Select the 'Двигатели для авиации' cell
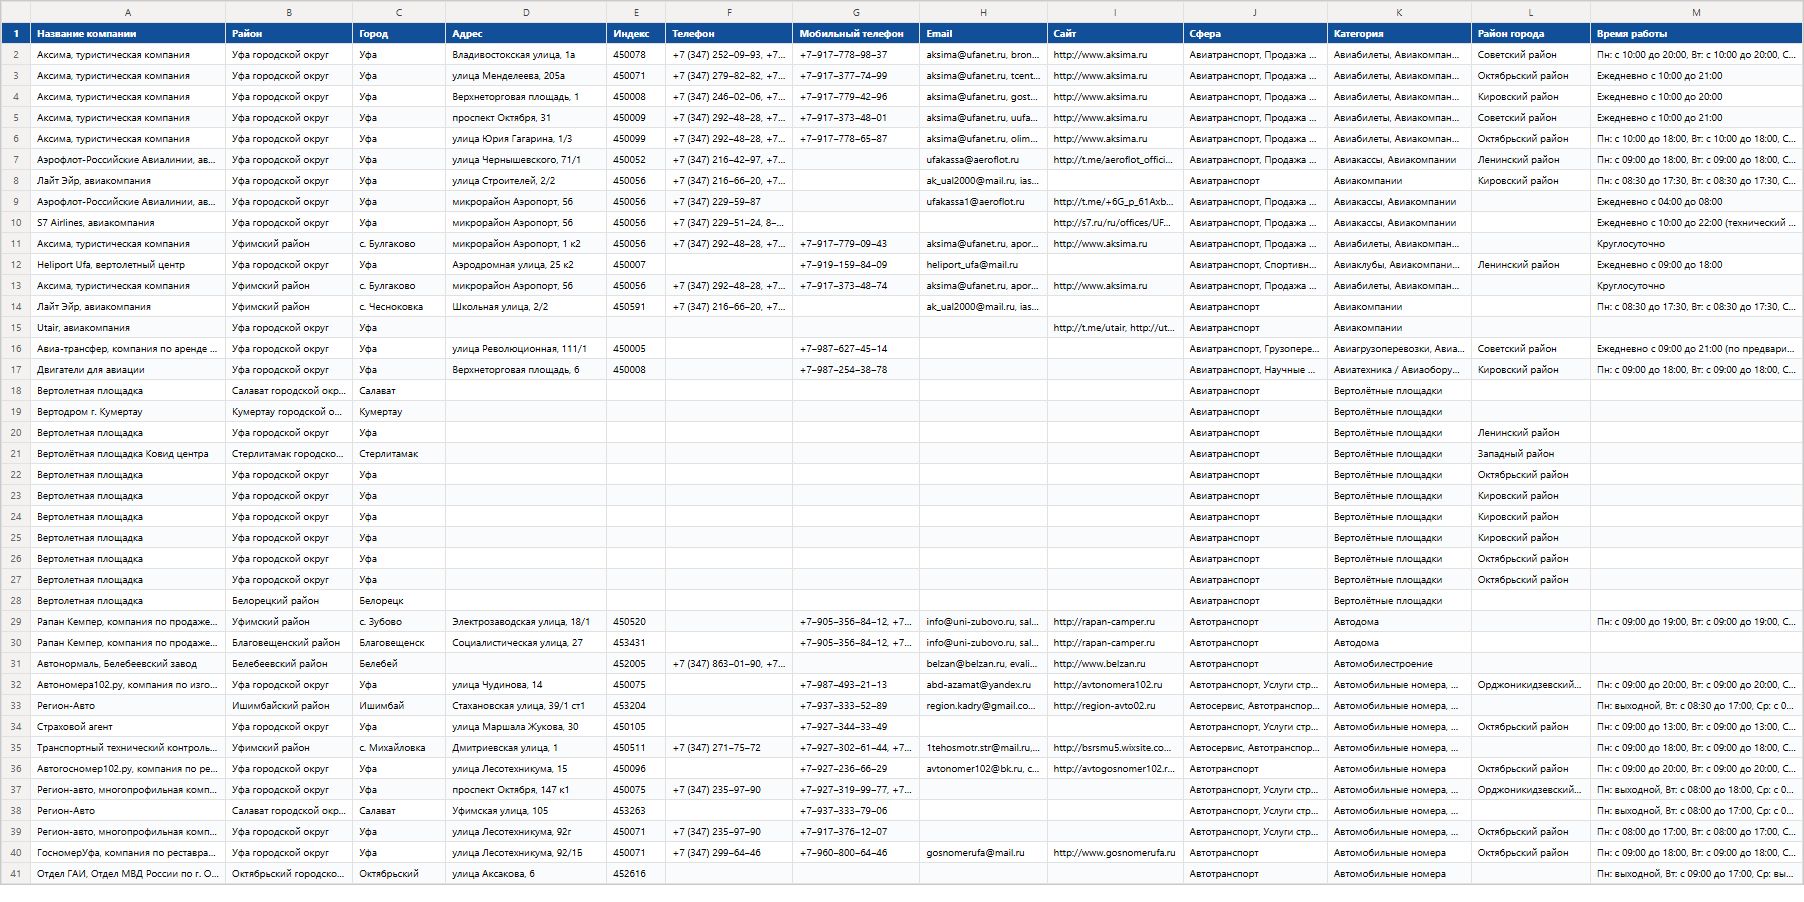This screenshot has height=902, width=1804. pyautogui.click(x=128, y=370)
